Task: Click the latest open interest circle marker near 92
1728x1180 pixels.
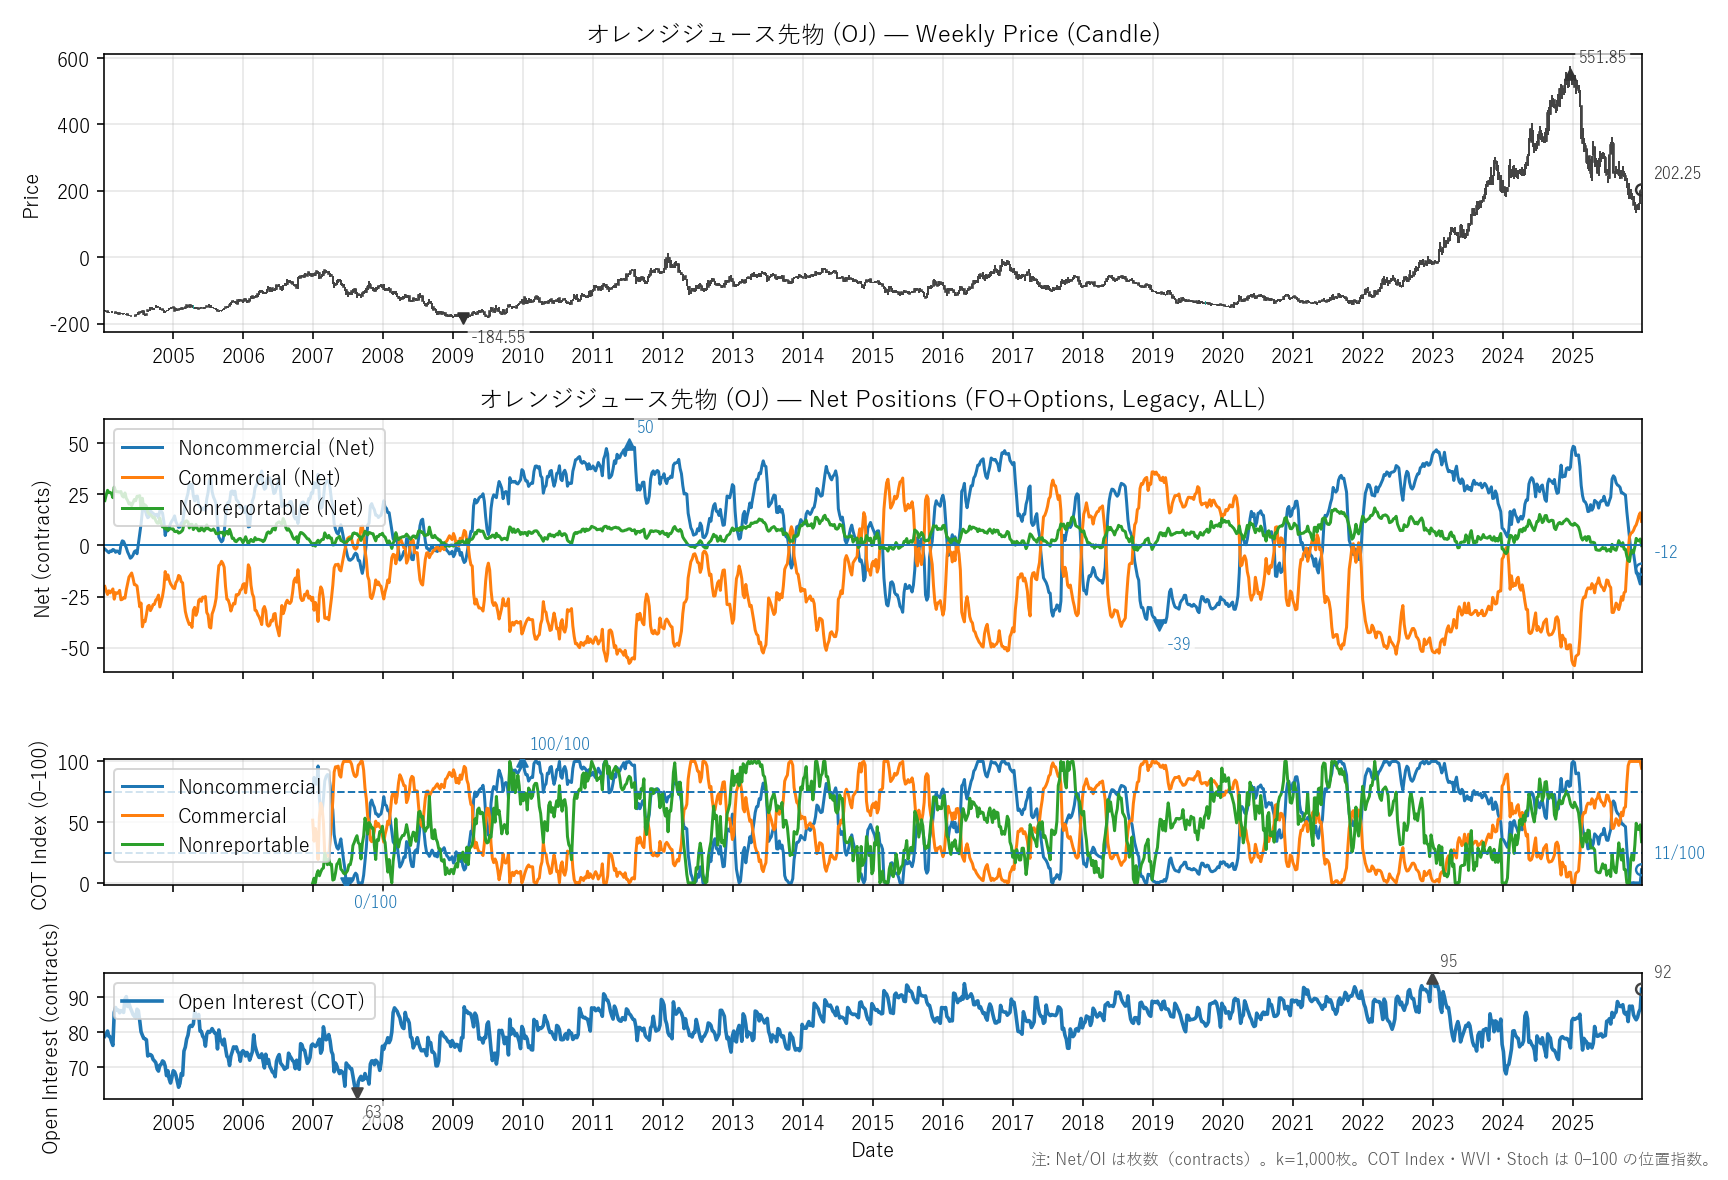Action: coord(1640,989)
